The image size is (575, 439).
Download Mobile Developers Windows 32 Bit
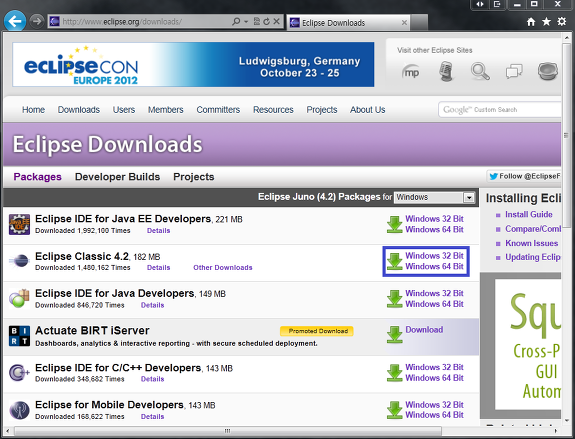pyautogui.click(x=434, y=405)
